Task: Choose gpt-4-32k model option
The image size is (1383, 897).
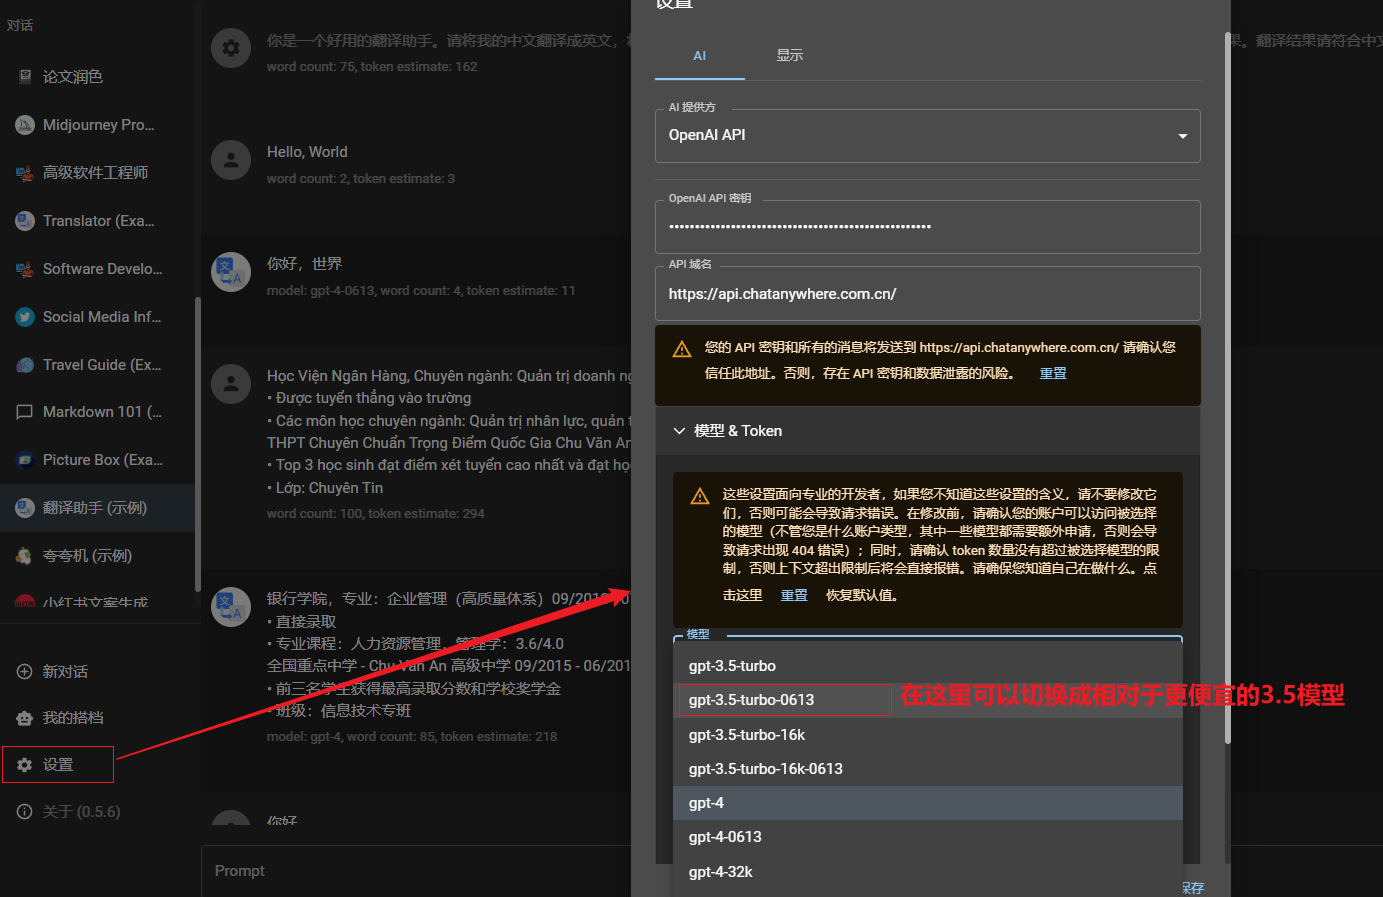Action: (x=721, y=872)
